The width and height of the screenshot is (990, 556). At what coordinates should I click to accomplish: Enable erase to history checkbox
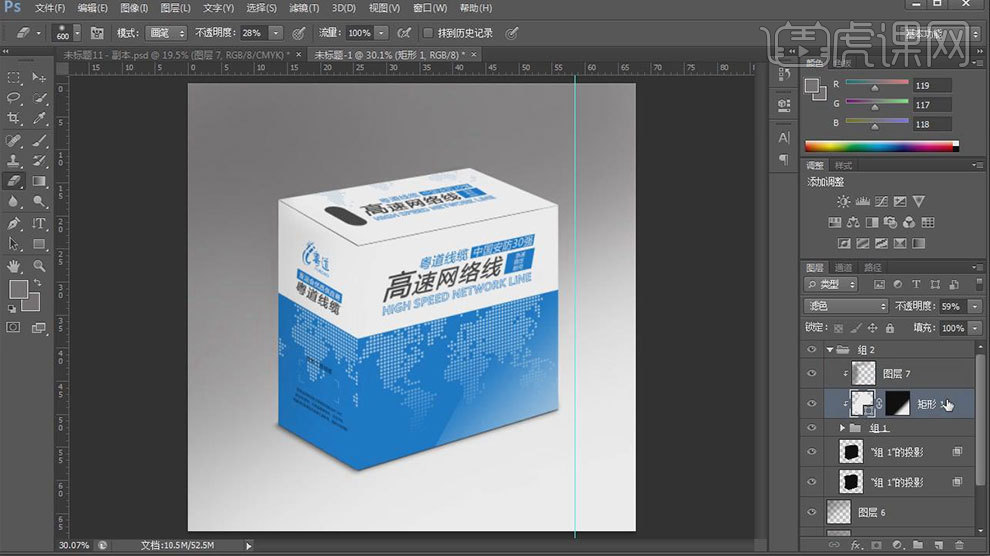pyautogui.click(x=428, y=33)
